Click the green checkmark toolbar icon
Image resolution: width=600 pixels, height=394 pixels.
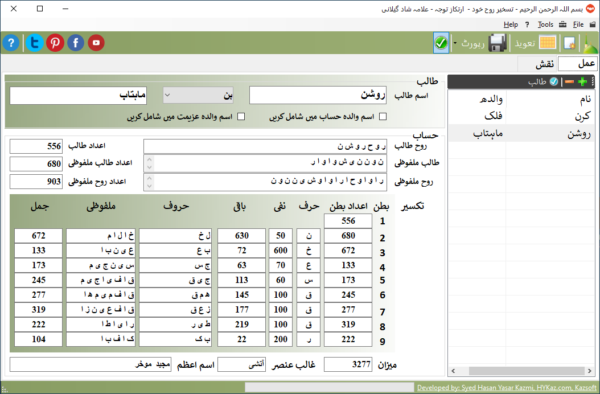point(441,42)
